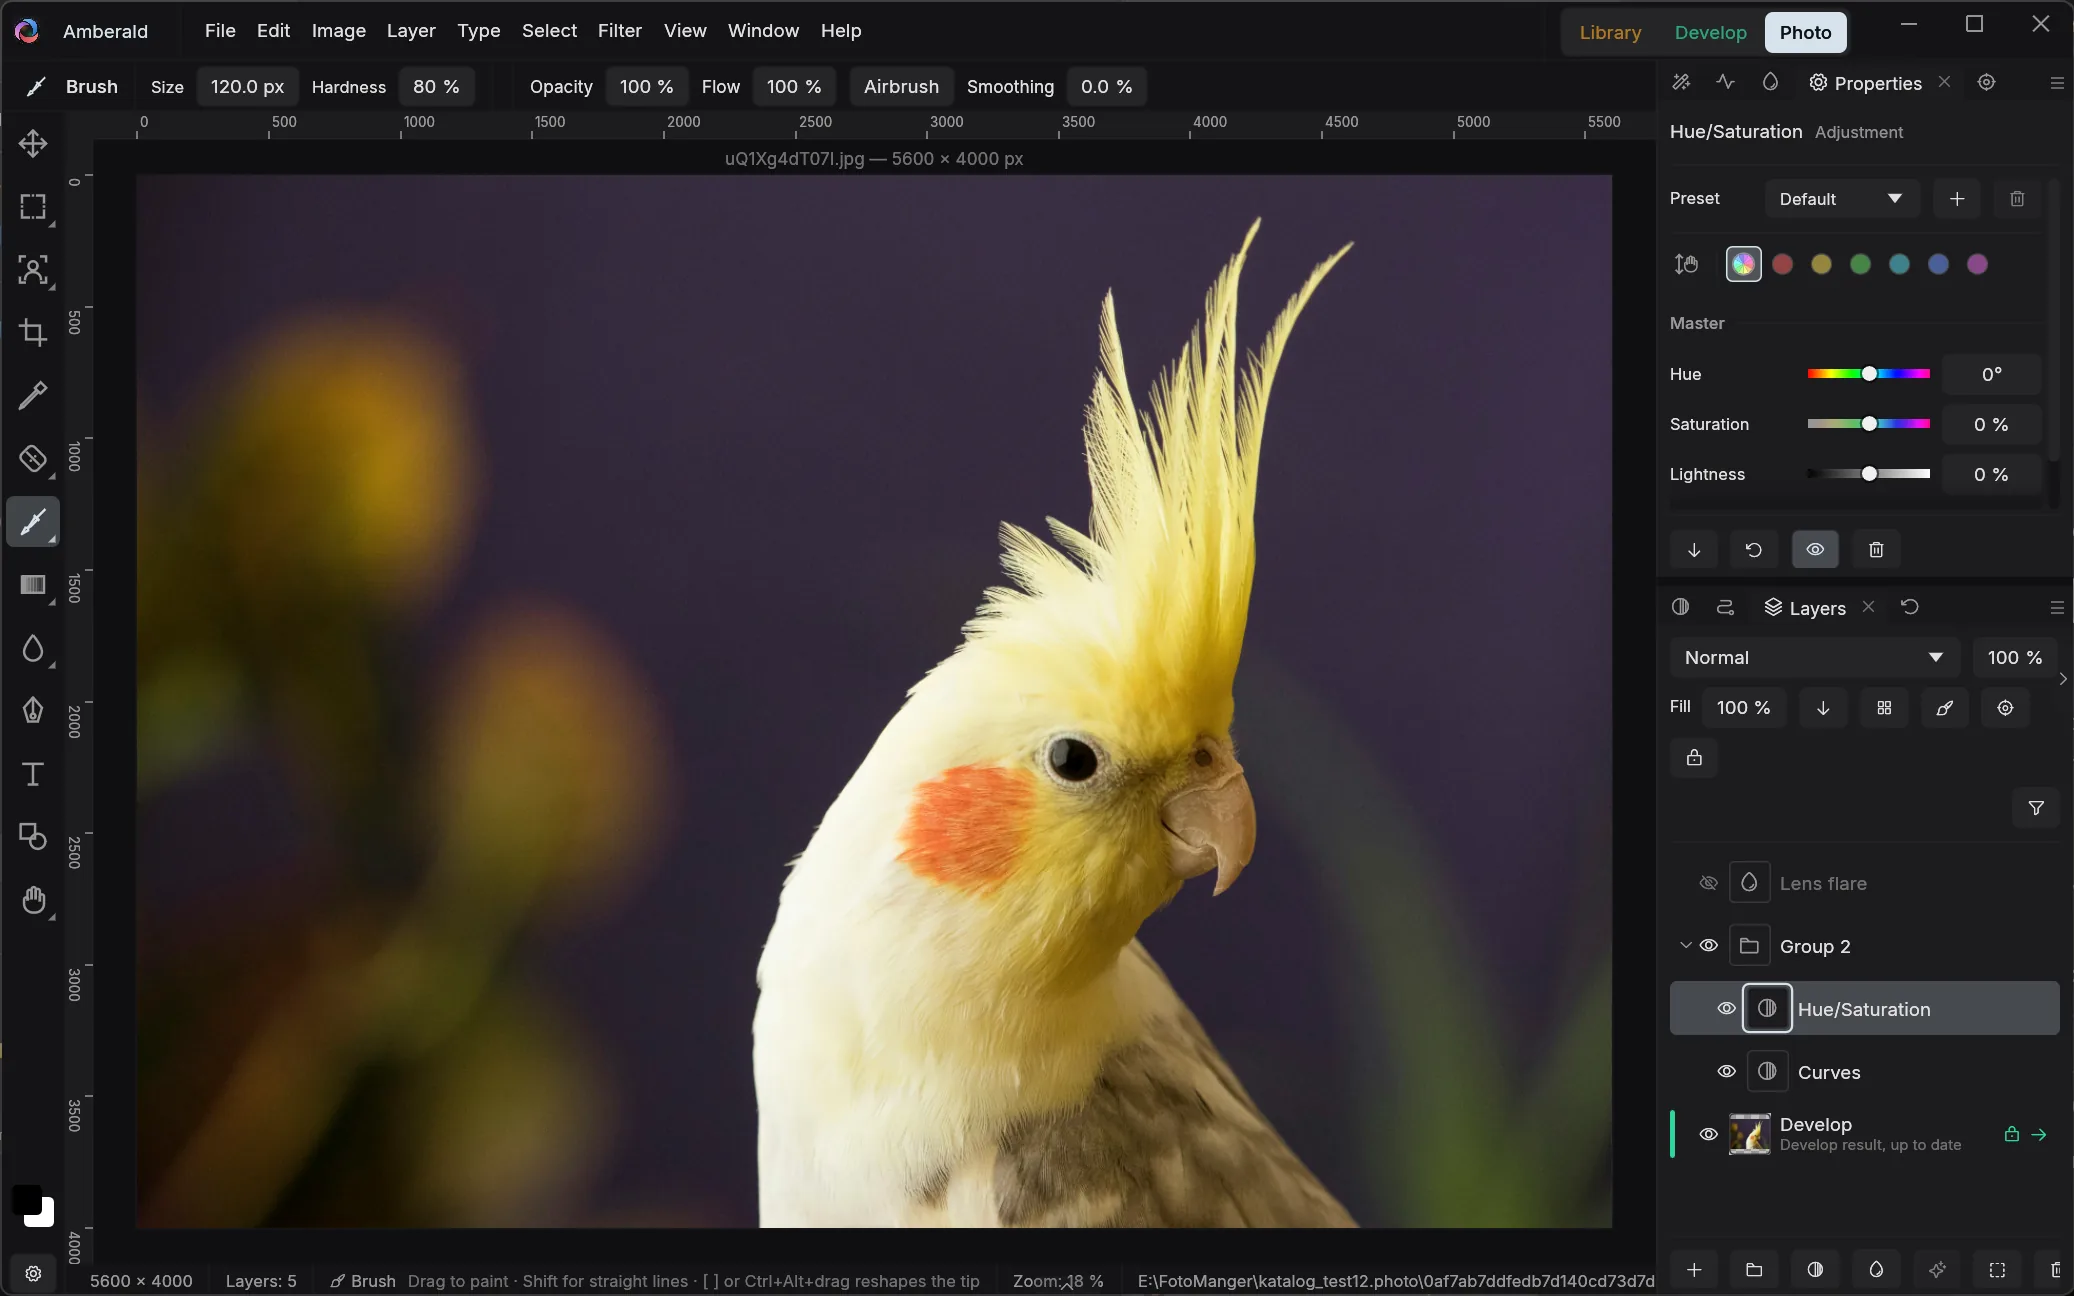
Task: Add a new layer with plus icon
Action: (1694, 1270)
